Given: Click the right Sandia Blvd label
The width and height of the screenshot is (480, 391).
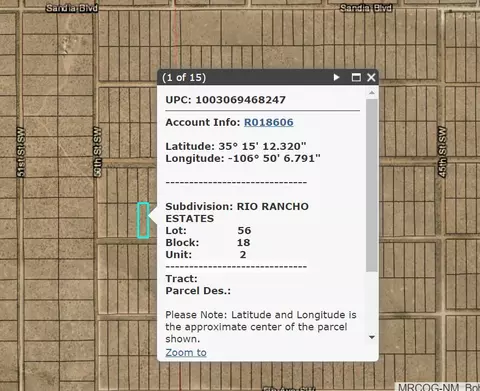Looking at the screenshot, I should (x=366, y=8).
